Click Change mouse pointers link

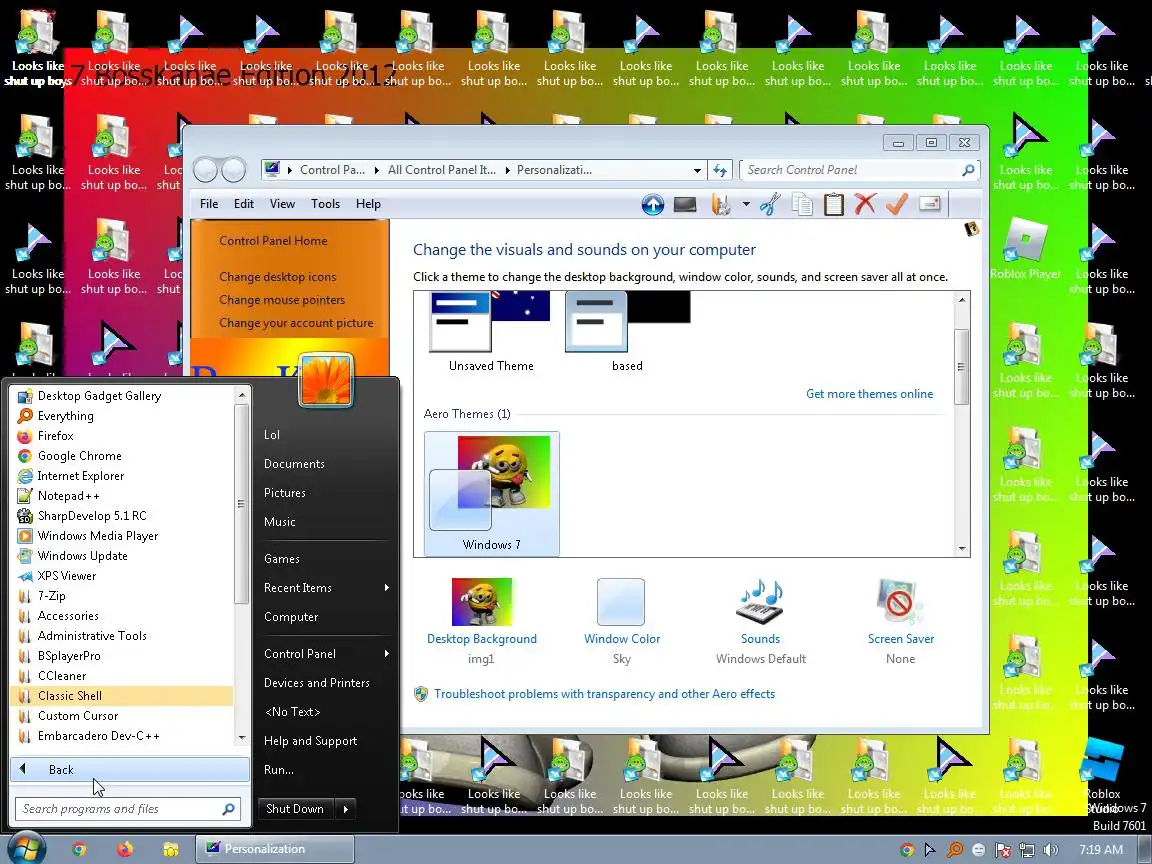click(x=282, y=300)
